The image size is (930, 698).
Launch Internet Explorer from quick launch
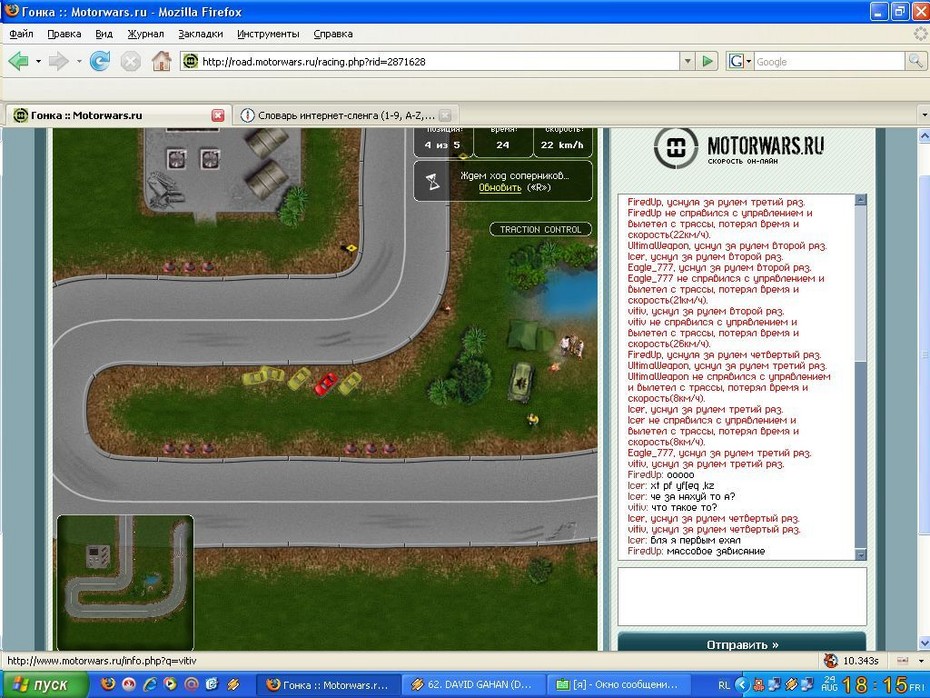[149, 684]
